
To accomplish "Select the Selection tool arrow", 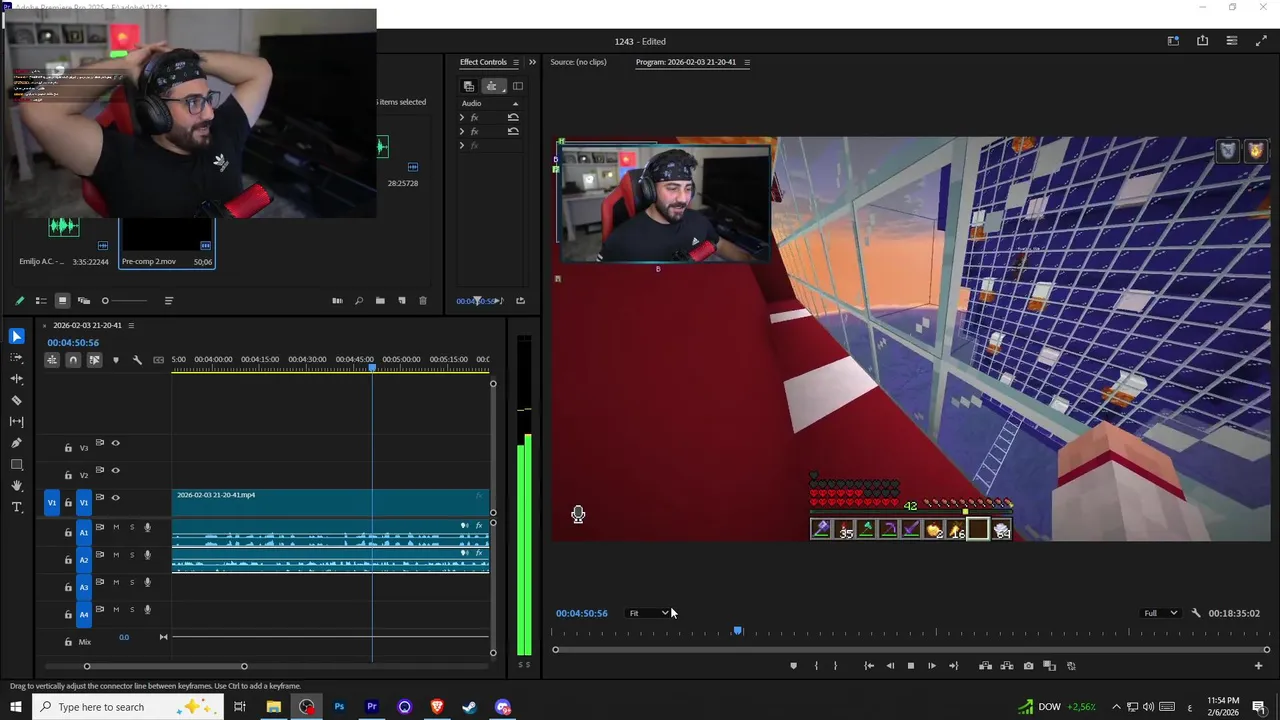I will coord(16,336).
